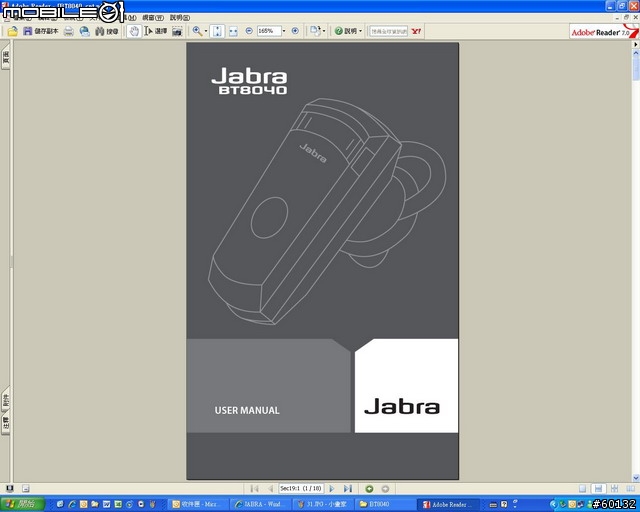Click the vertical scrollbar down arrow
This screenshot has width=640, height=512.
(636, 477)
